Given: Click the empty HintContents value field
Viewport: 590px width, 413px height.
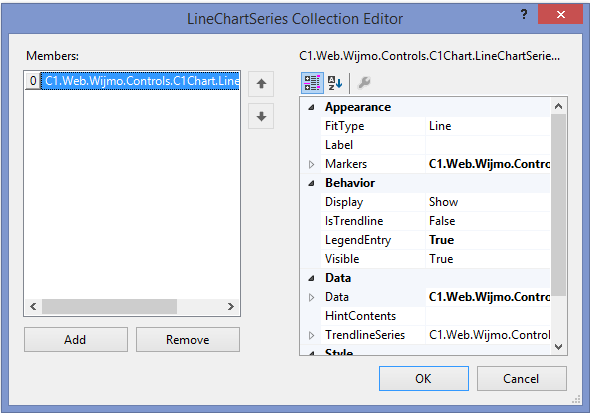Looking at the screenshot, I should click(x=488, y=316).
